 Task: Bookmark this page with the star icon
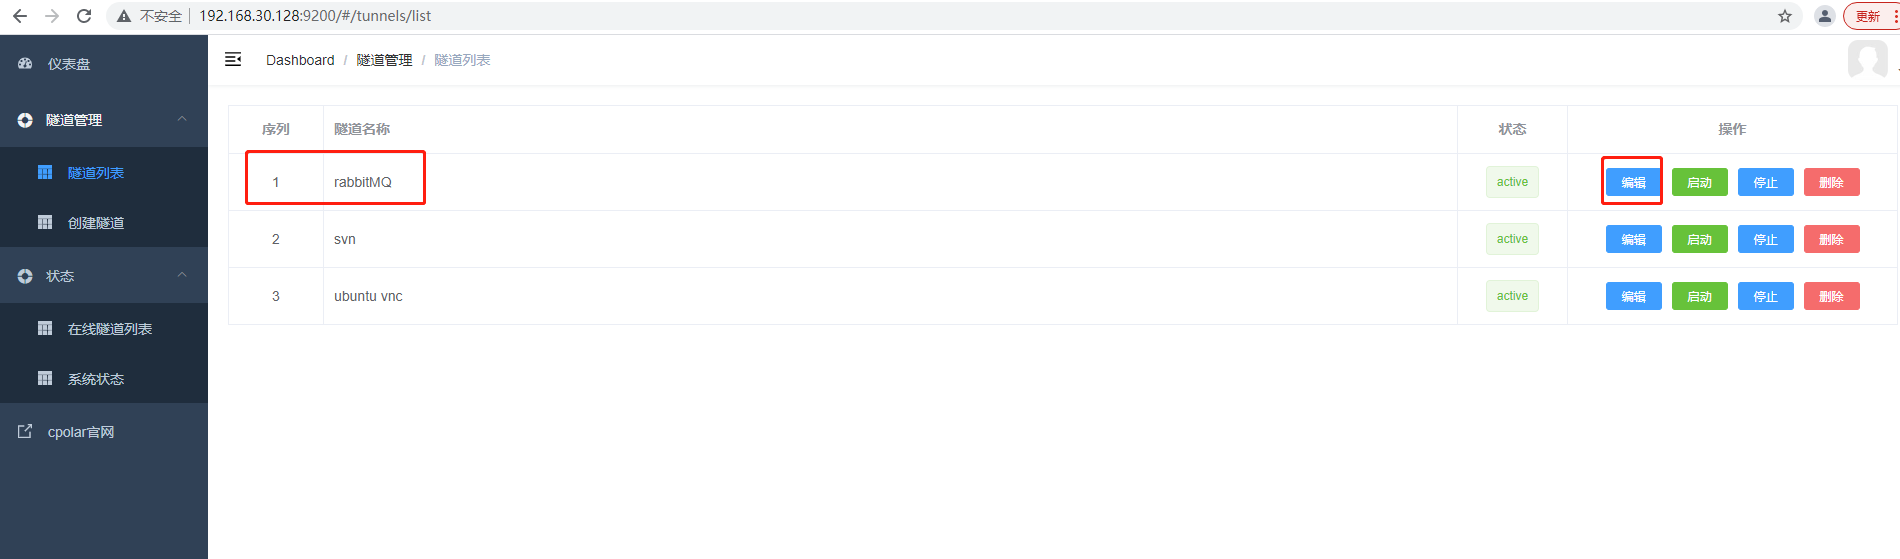pos(1785,16)
